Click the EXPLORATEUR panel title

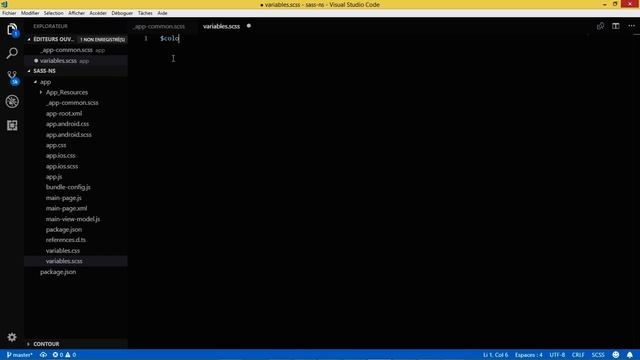(50, 26)
